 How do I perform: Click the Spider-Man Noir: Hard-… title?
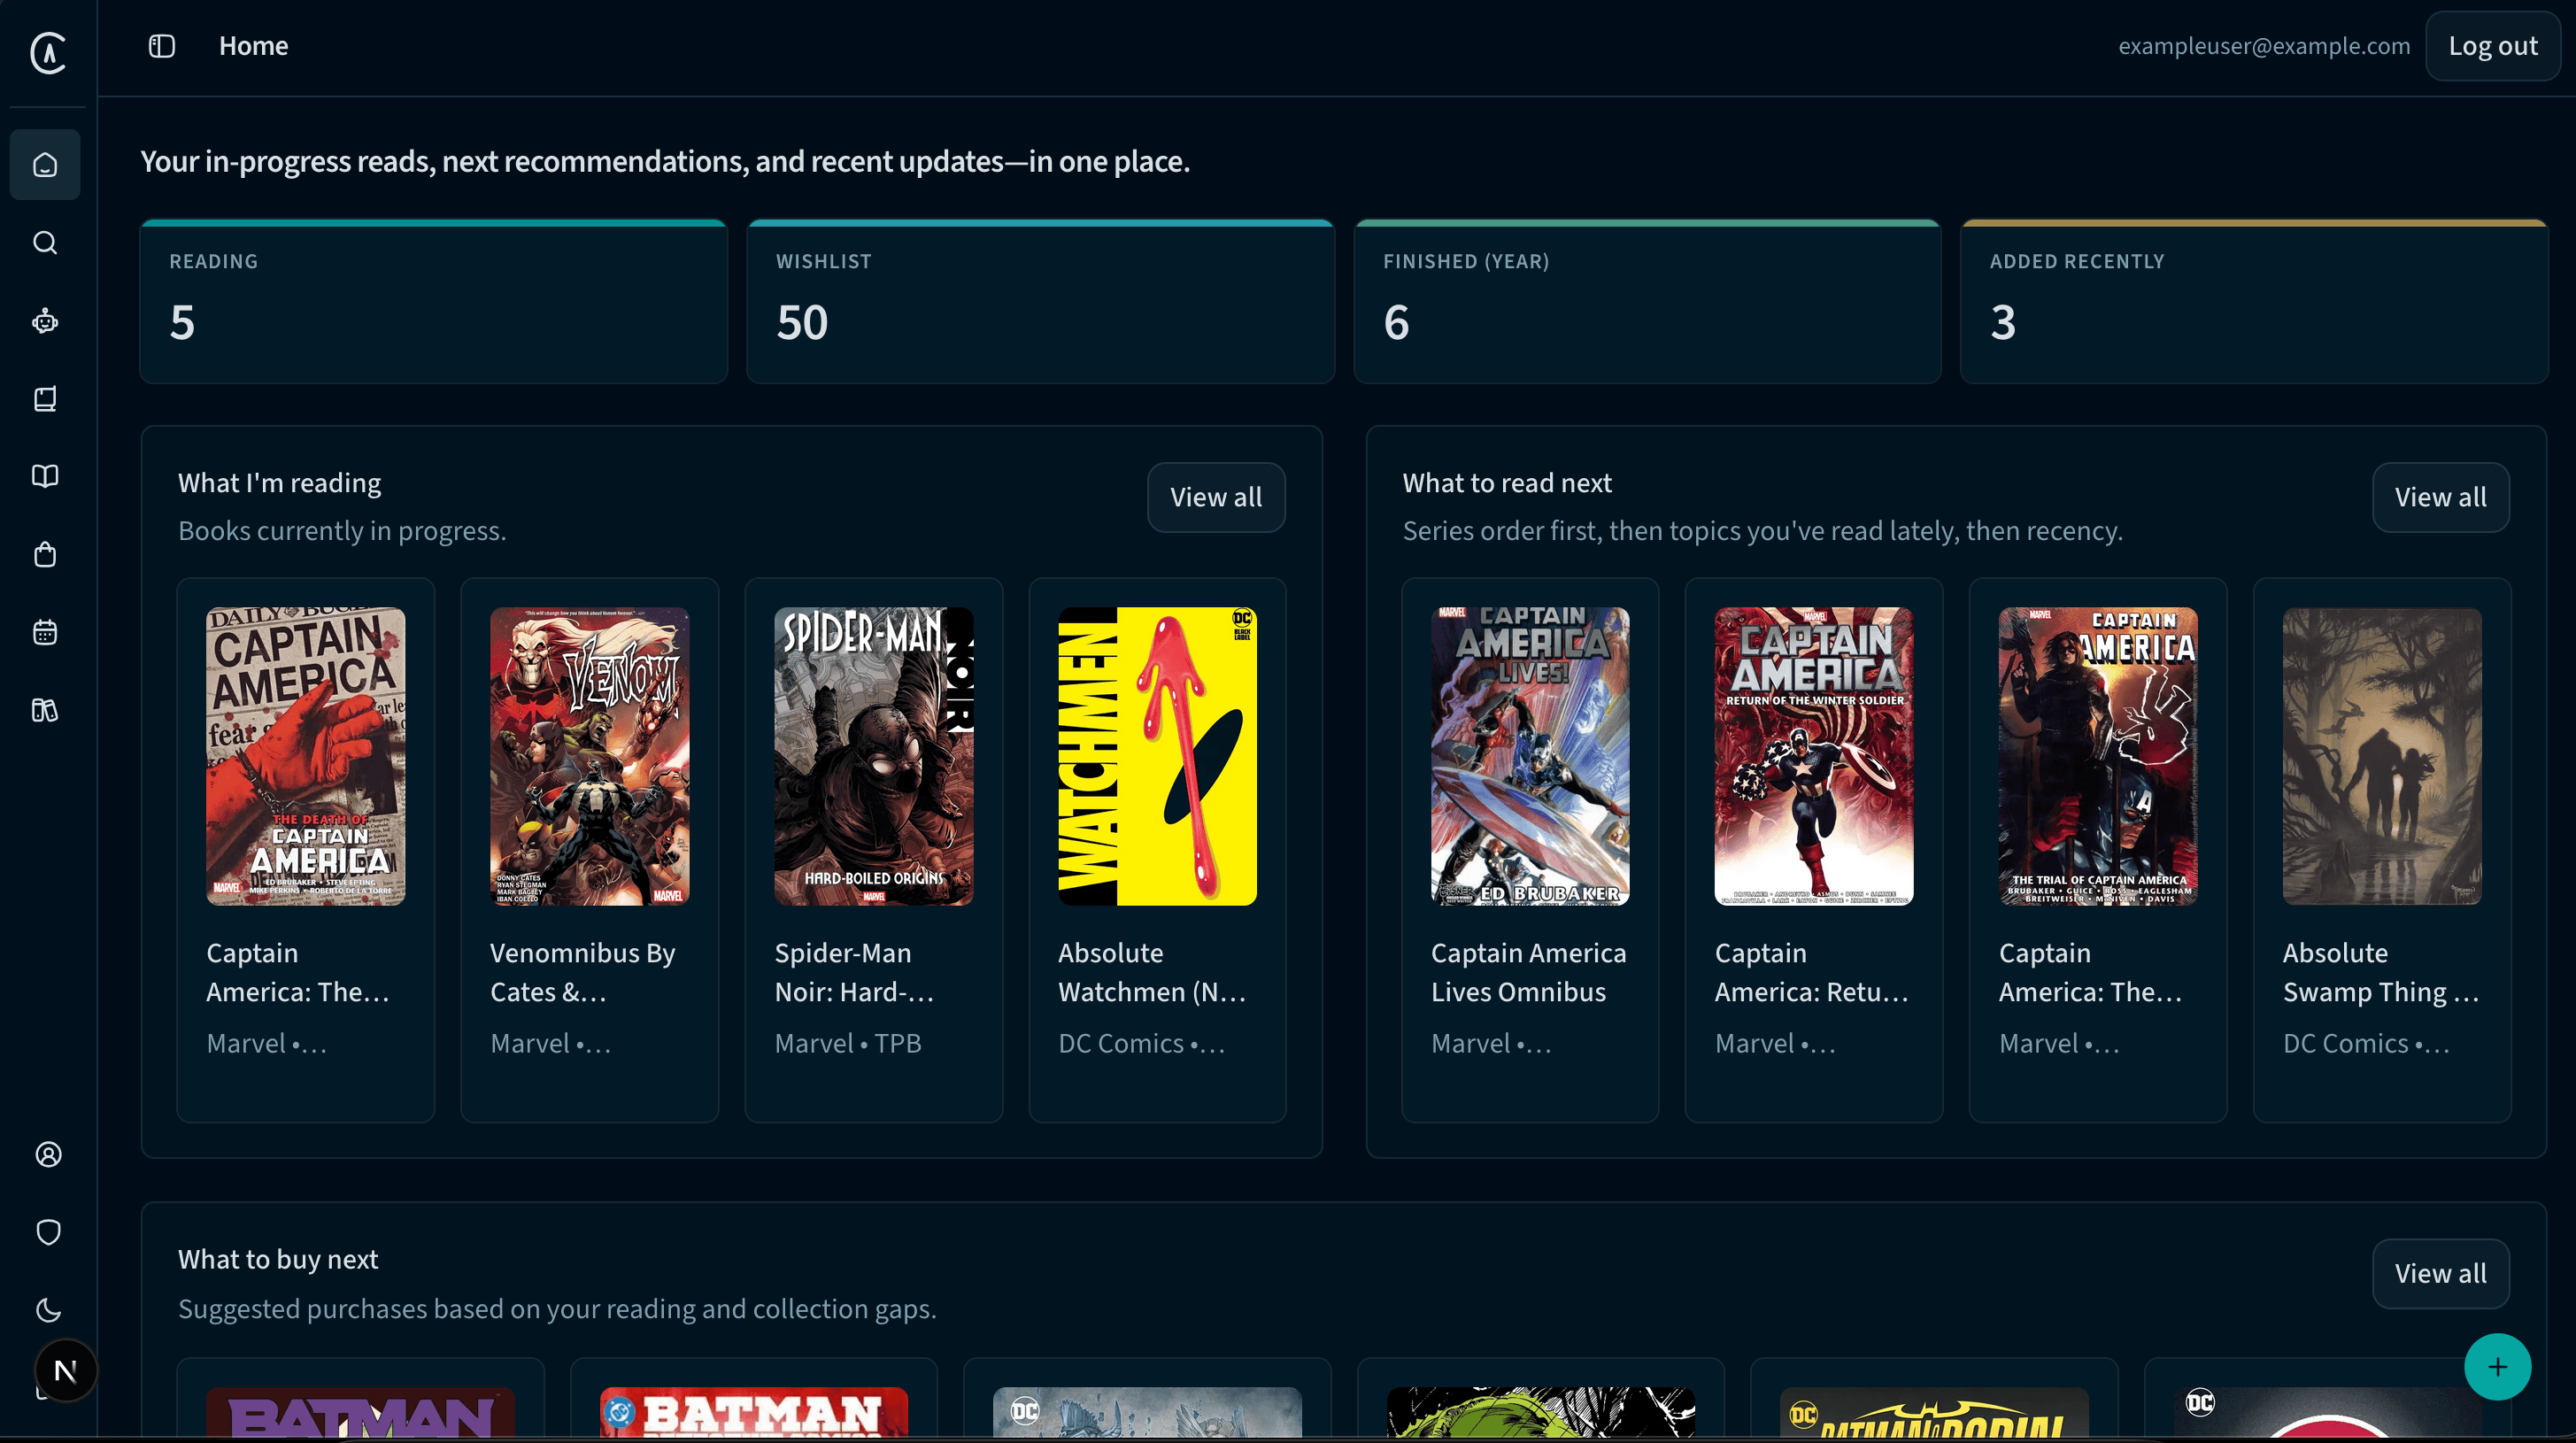click(x=855, y=972)
